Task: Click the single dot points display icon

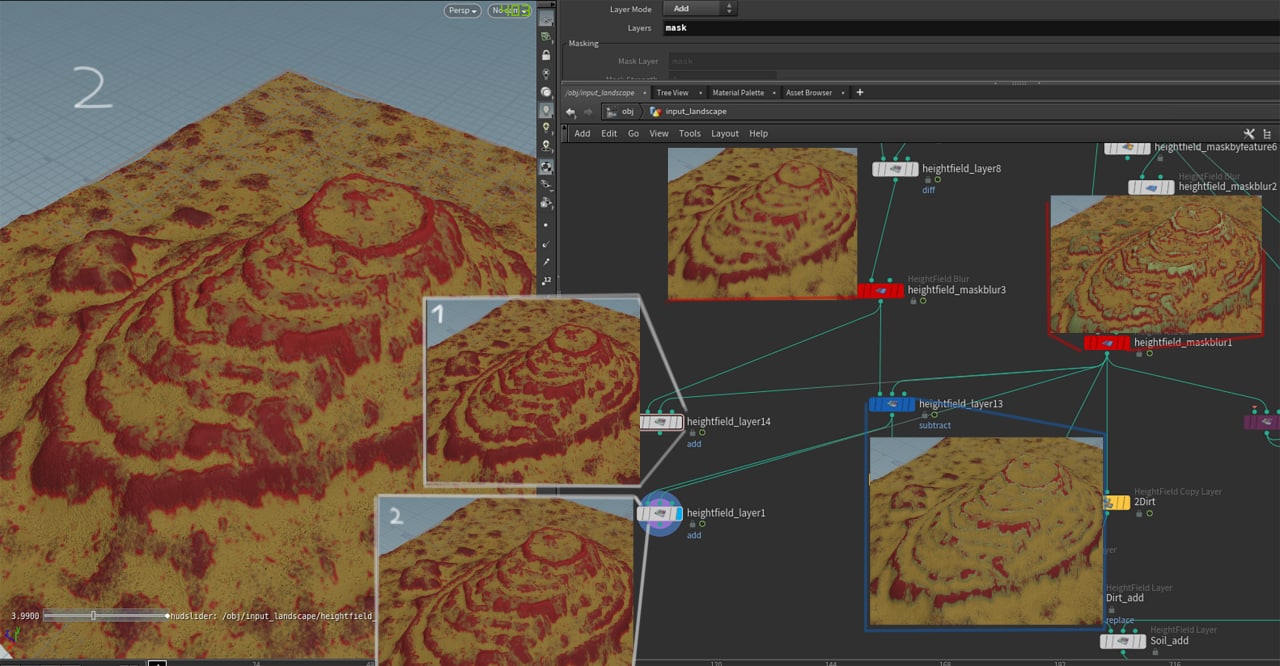Action: point(546,225)
